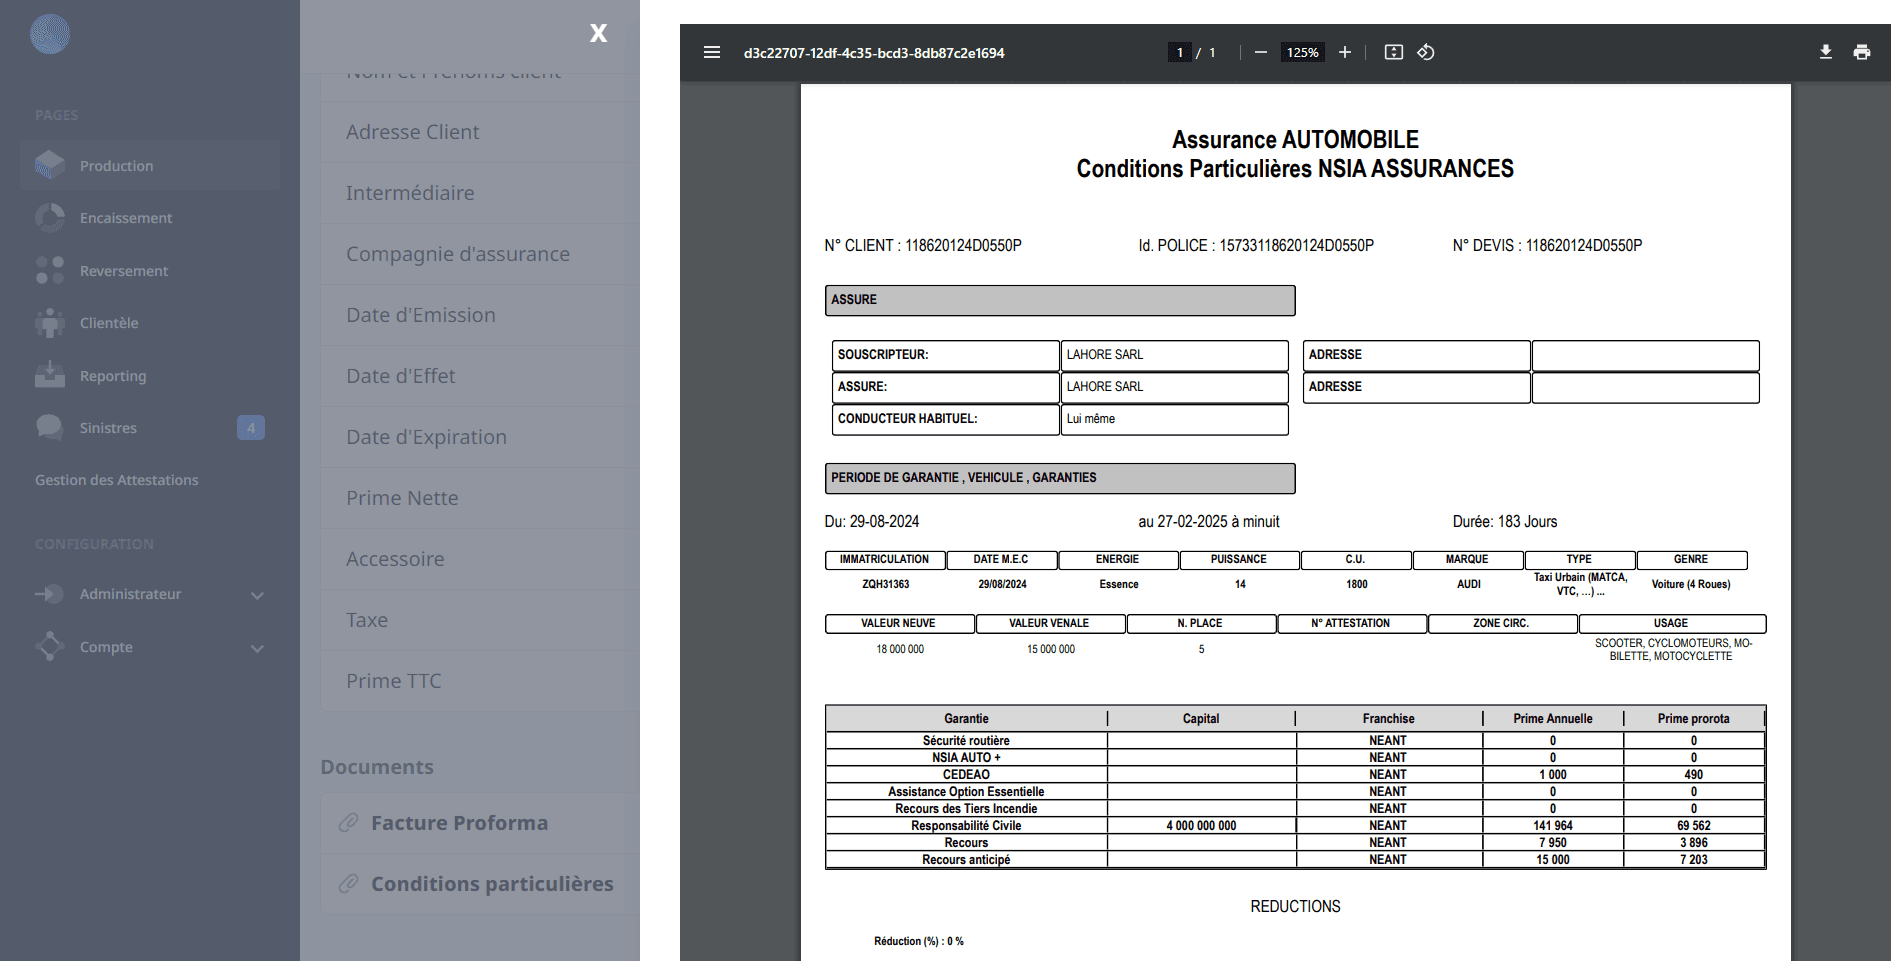Click the fit to page icon

tap(1393, 52)
